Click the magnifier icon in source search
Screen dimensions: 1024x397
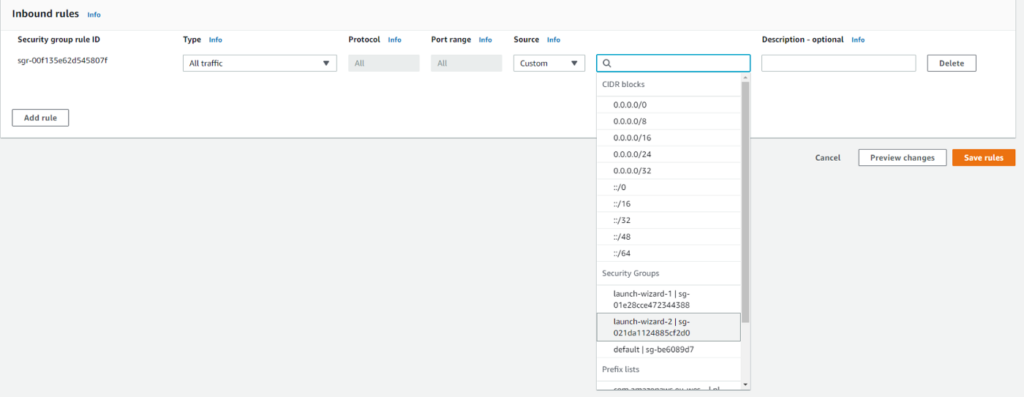[x=607, y=63]
